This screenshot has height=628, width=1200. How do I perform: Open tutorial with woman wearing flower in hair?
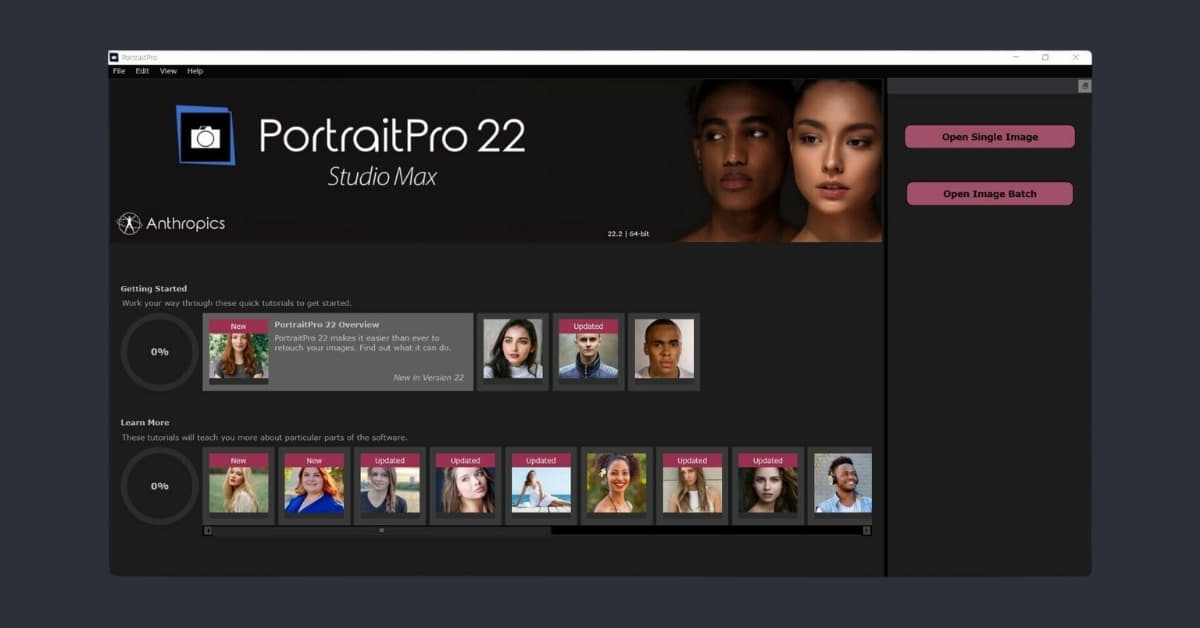616,486
